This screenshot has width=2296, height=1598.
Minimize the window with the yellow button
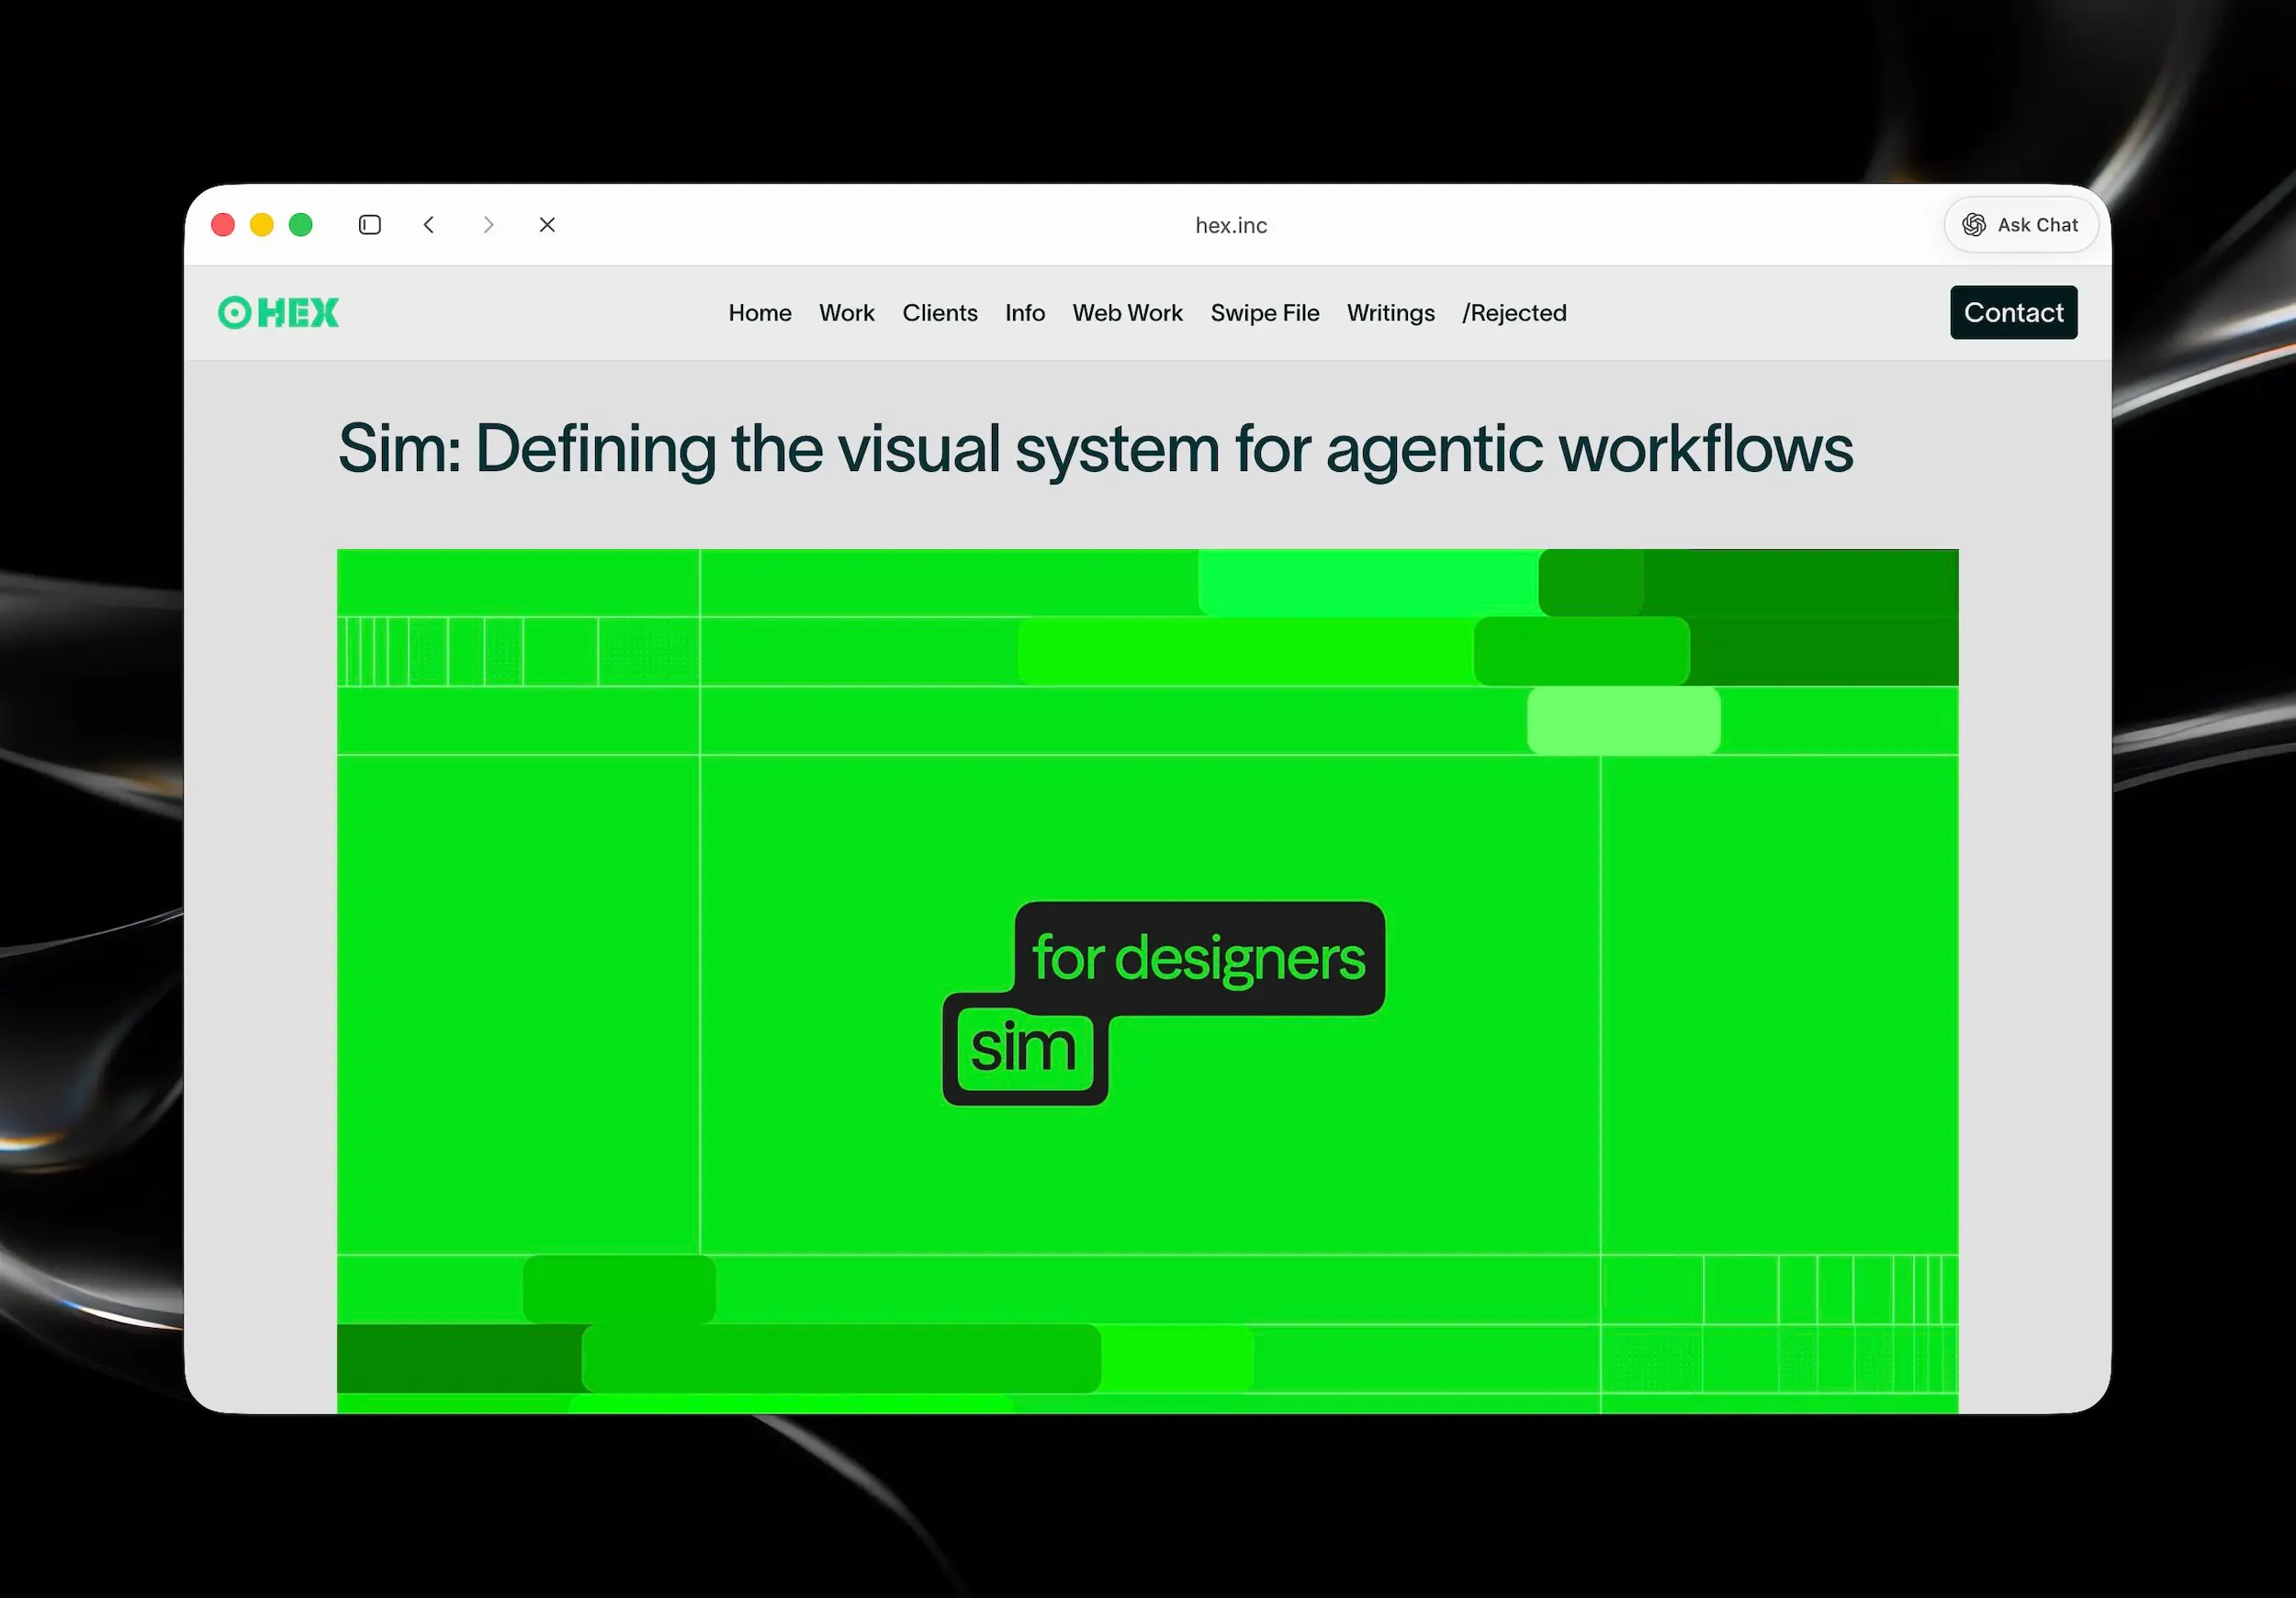(262, 225)
